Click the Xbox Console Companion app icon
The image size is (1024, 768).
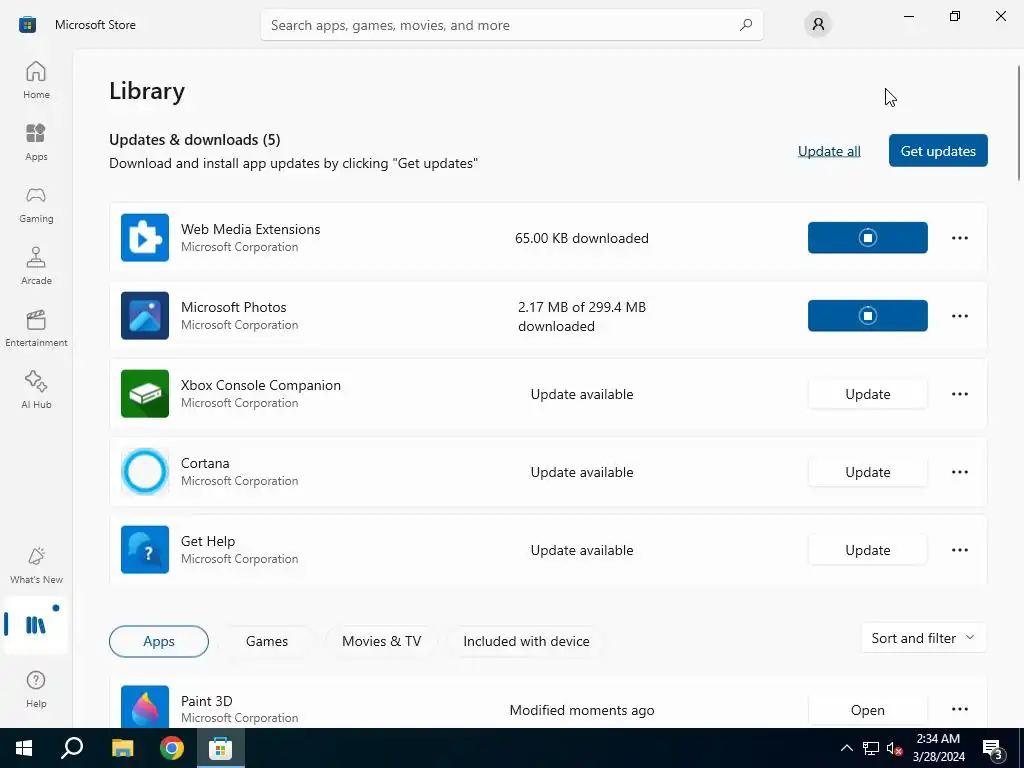click(145, 394)
